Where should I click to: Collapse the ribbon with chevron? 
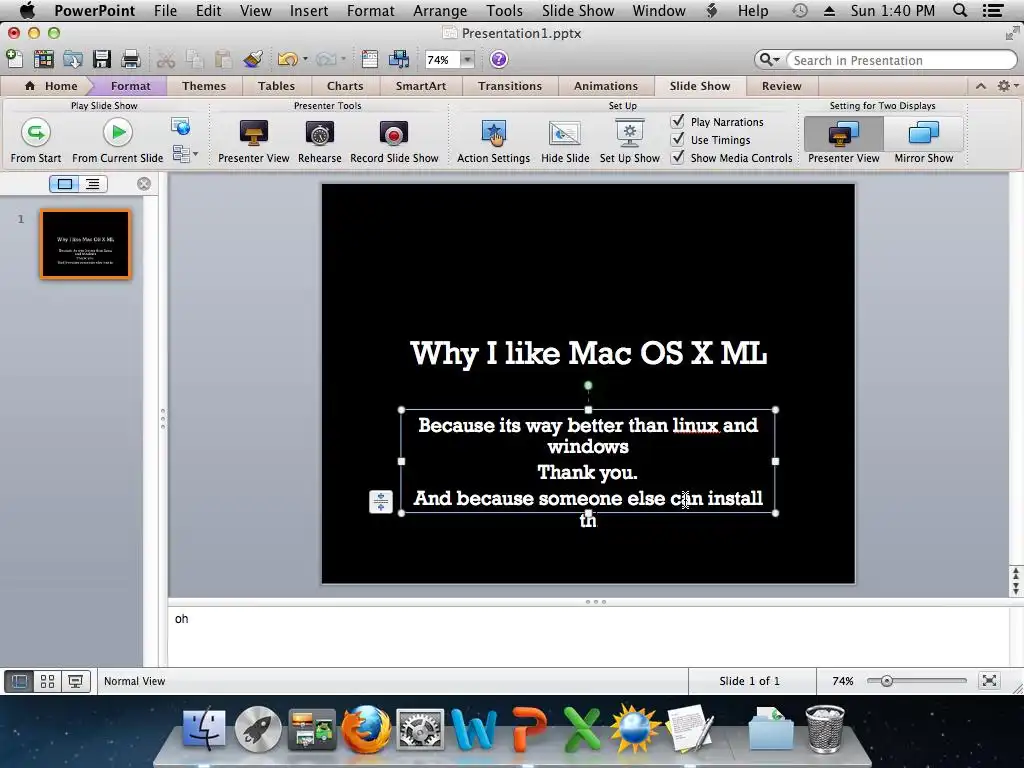click(980, 86)
